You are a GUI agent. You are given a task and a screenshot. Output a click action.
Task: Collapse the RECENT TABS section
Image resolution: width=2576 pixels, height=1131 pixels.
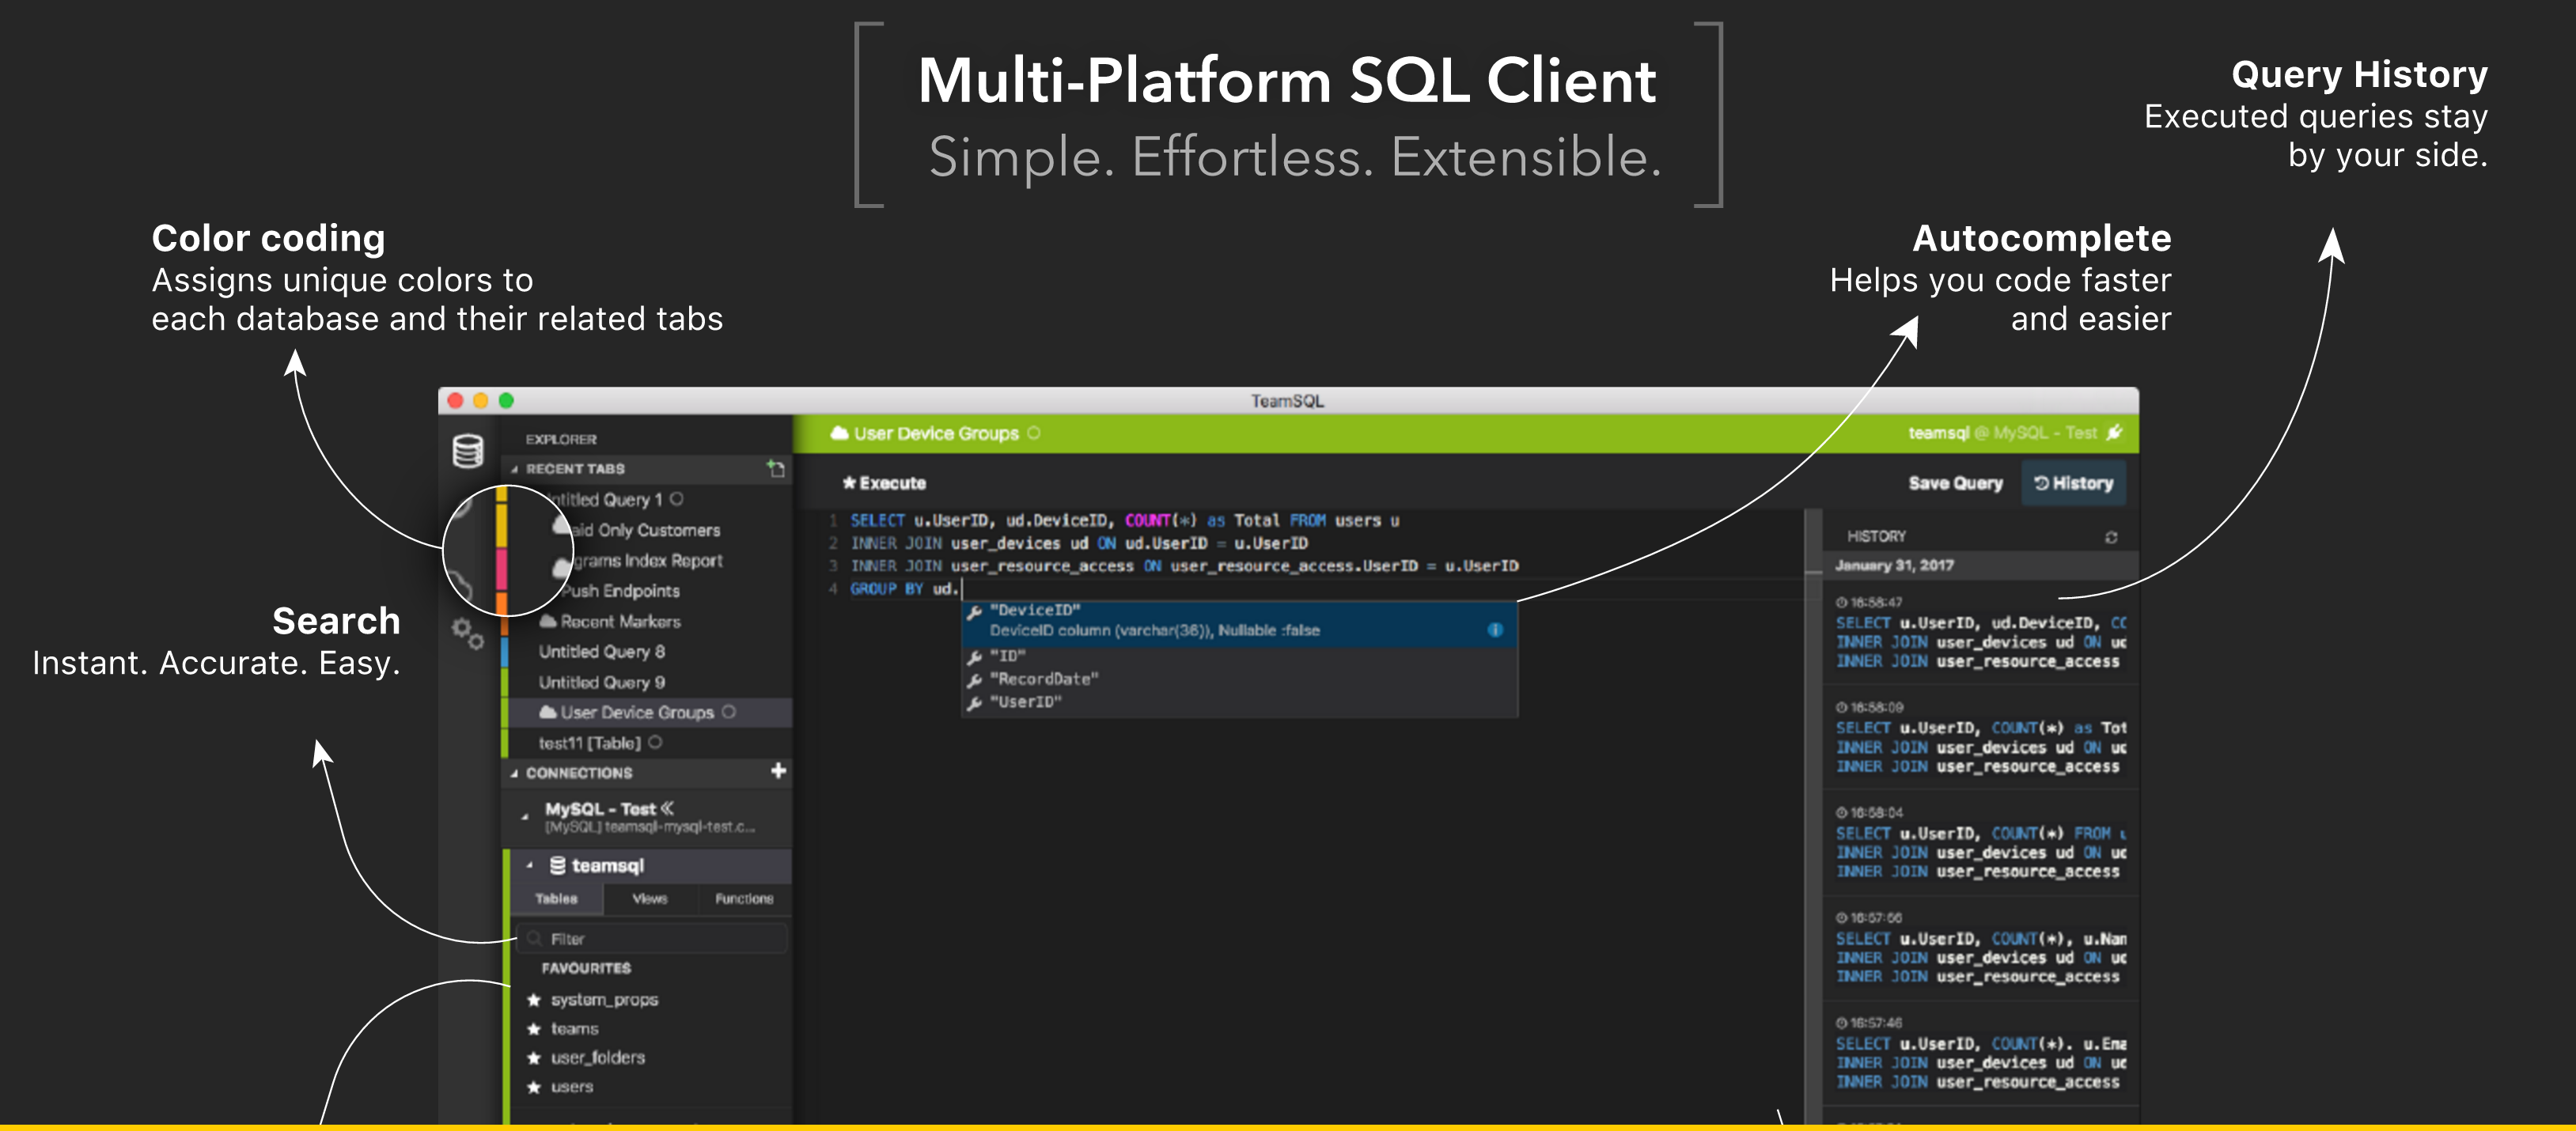tap(515, 468)
